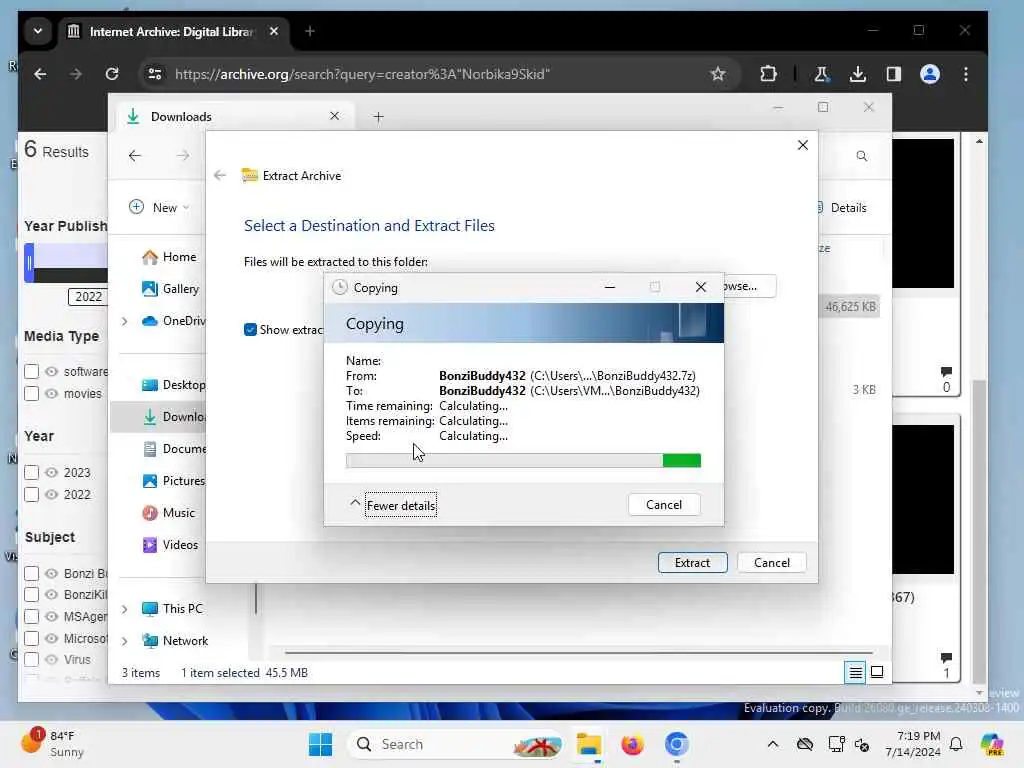The width and height of the screenshot is (1024, 768).
Task: Select Pictures in the navigation pane
Action: [x=174, y=481]
